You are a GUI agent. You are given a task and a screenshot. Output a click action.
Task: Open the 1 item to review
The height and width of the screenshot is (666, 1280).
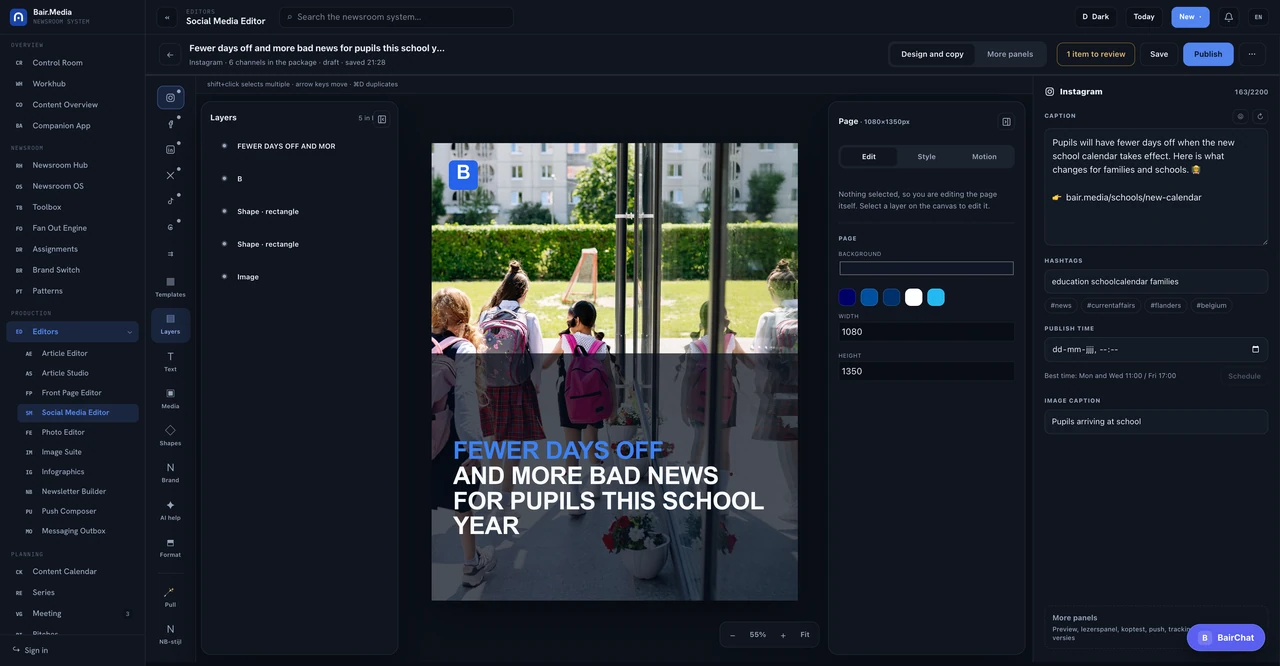1095,54
